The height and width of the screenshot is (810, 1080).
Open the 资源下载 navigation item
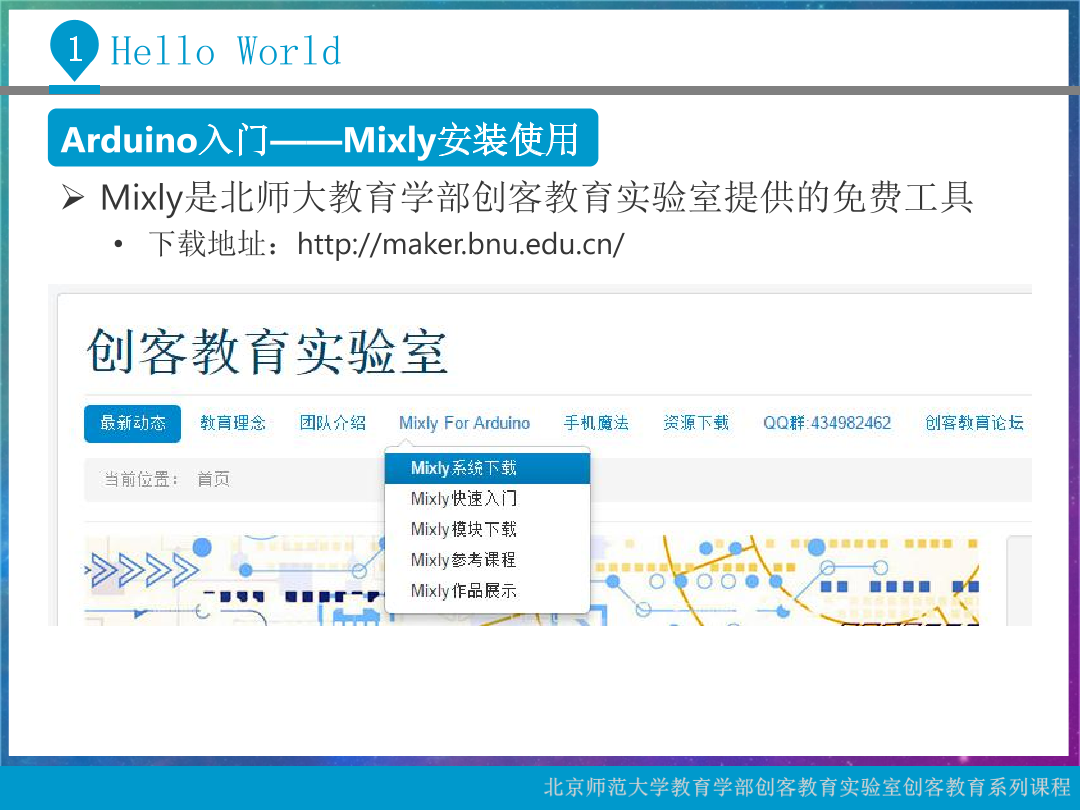point(696,423)
